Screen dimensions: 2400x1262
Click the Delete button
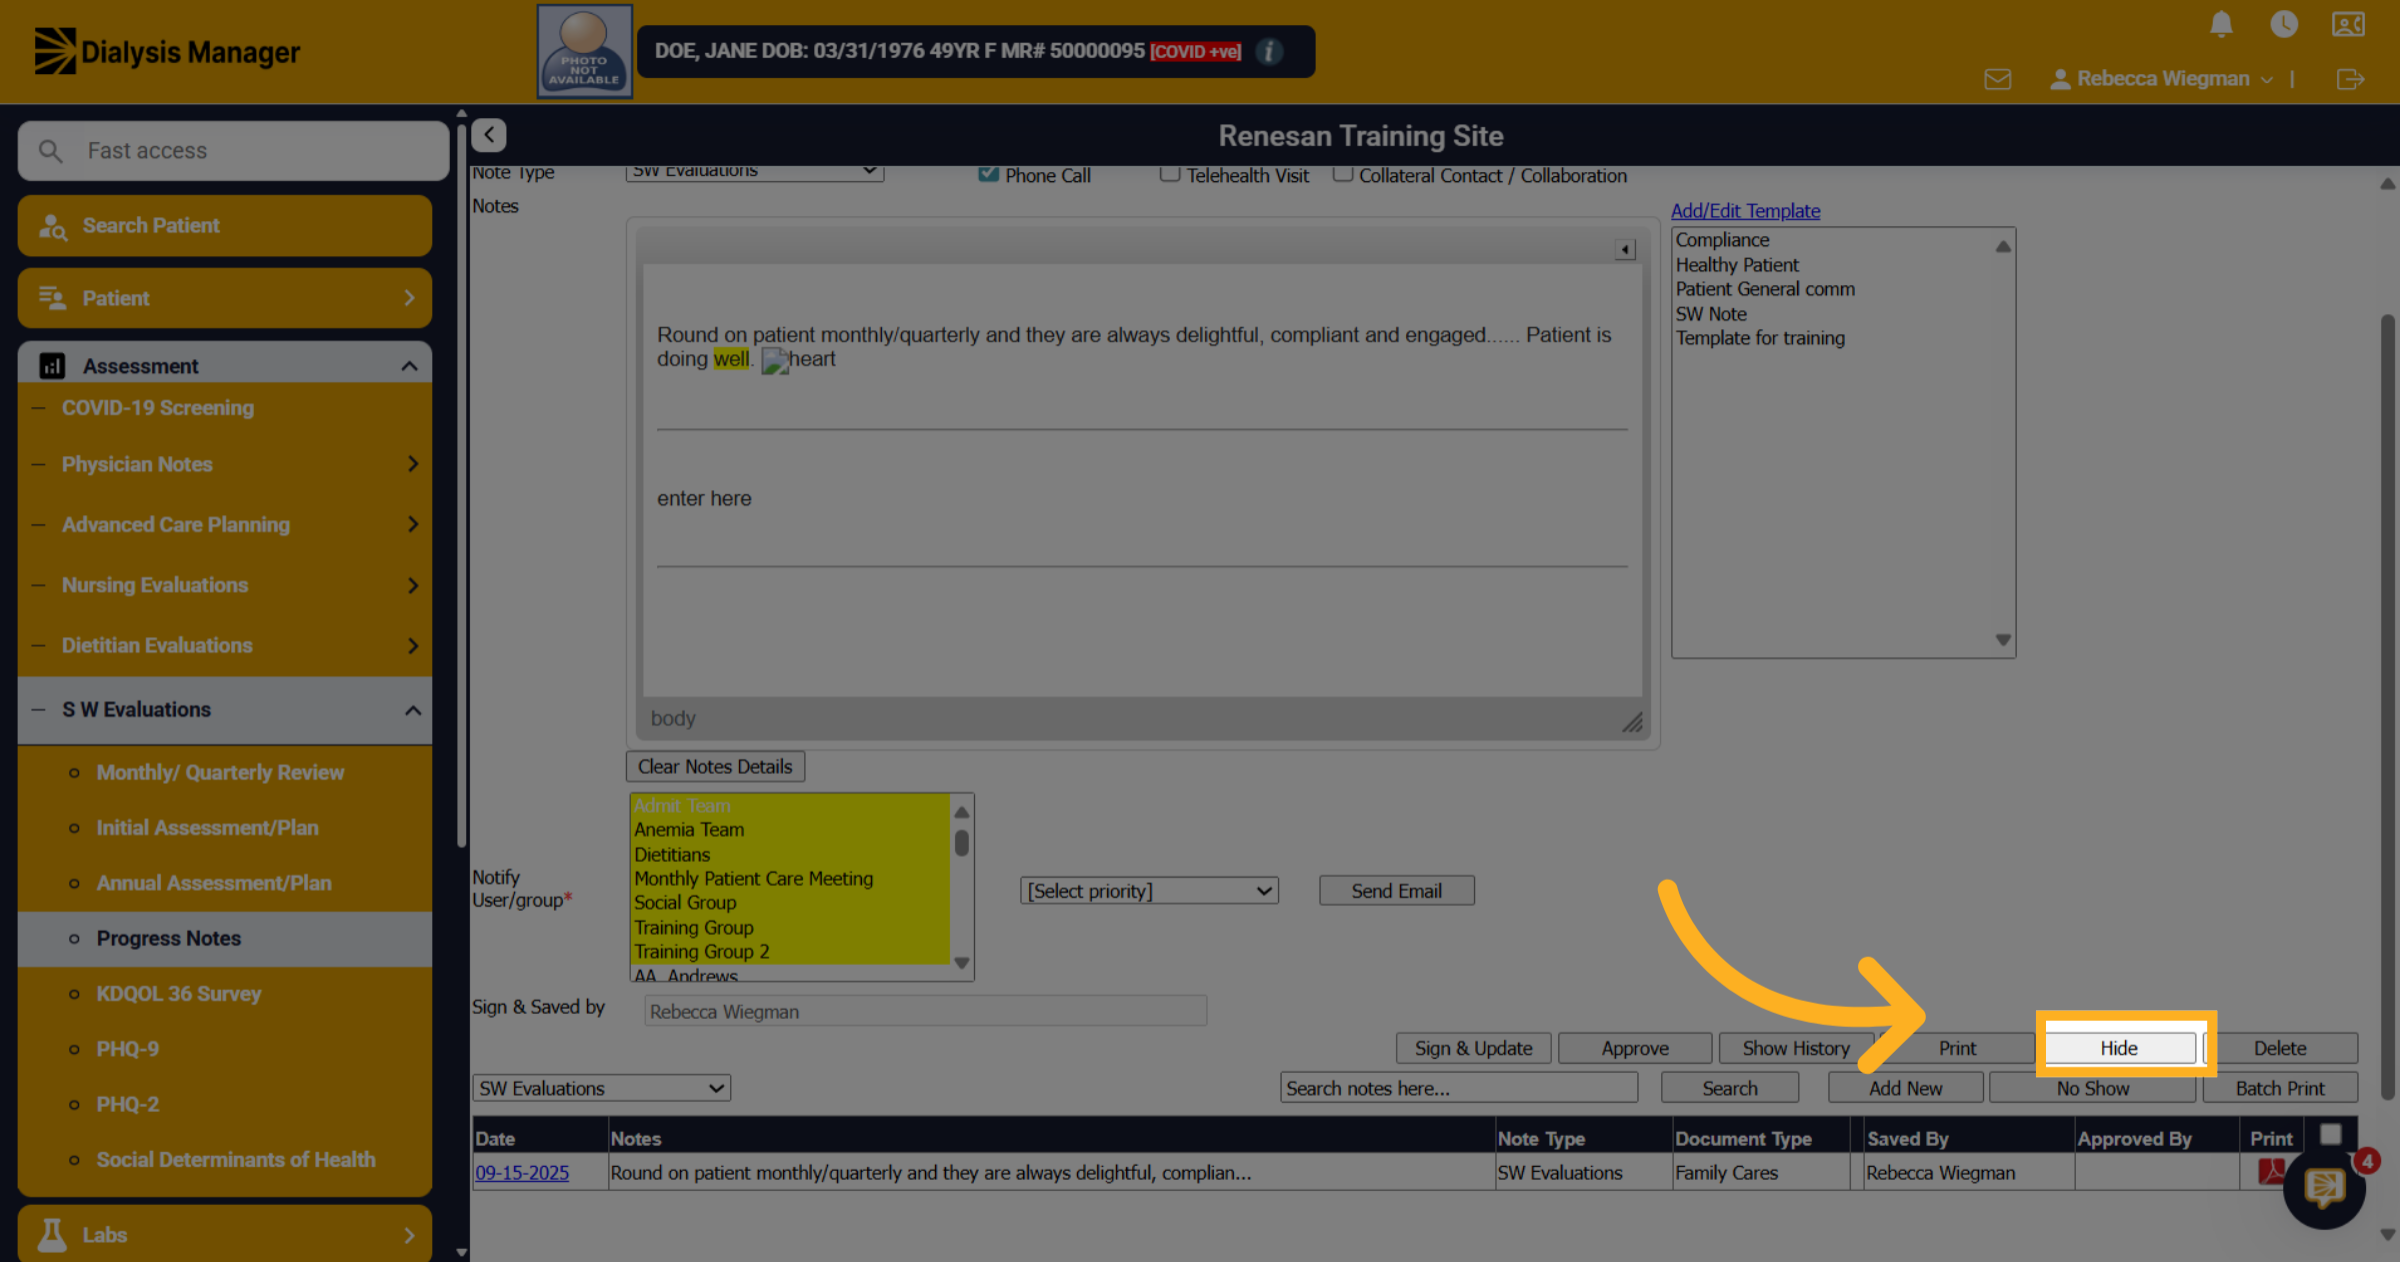pos(2280,1048)
